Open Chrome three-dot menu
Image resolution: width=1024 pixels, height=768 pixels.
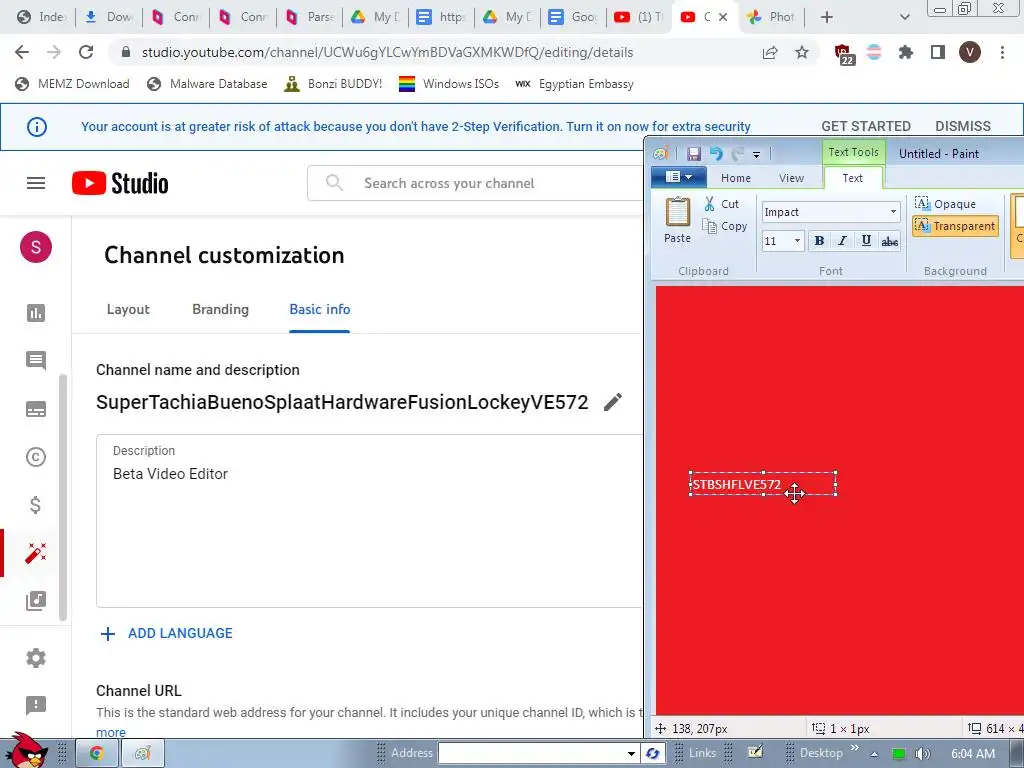pos(1002,52)
